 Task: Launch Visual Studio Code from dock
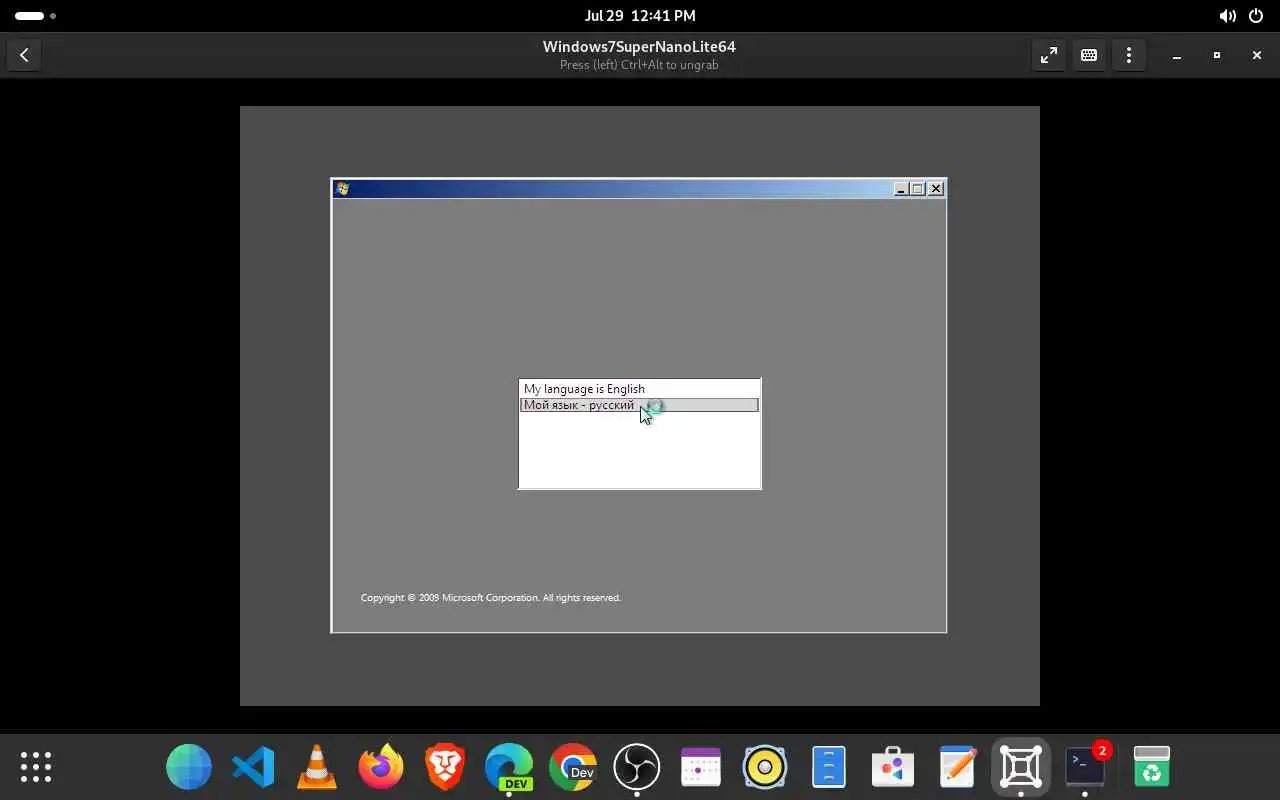tap(253, 767)
